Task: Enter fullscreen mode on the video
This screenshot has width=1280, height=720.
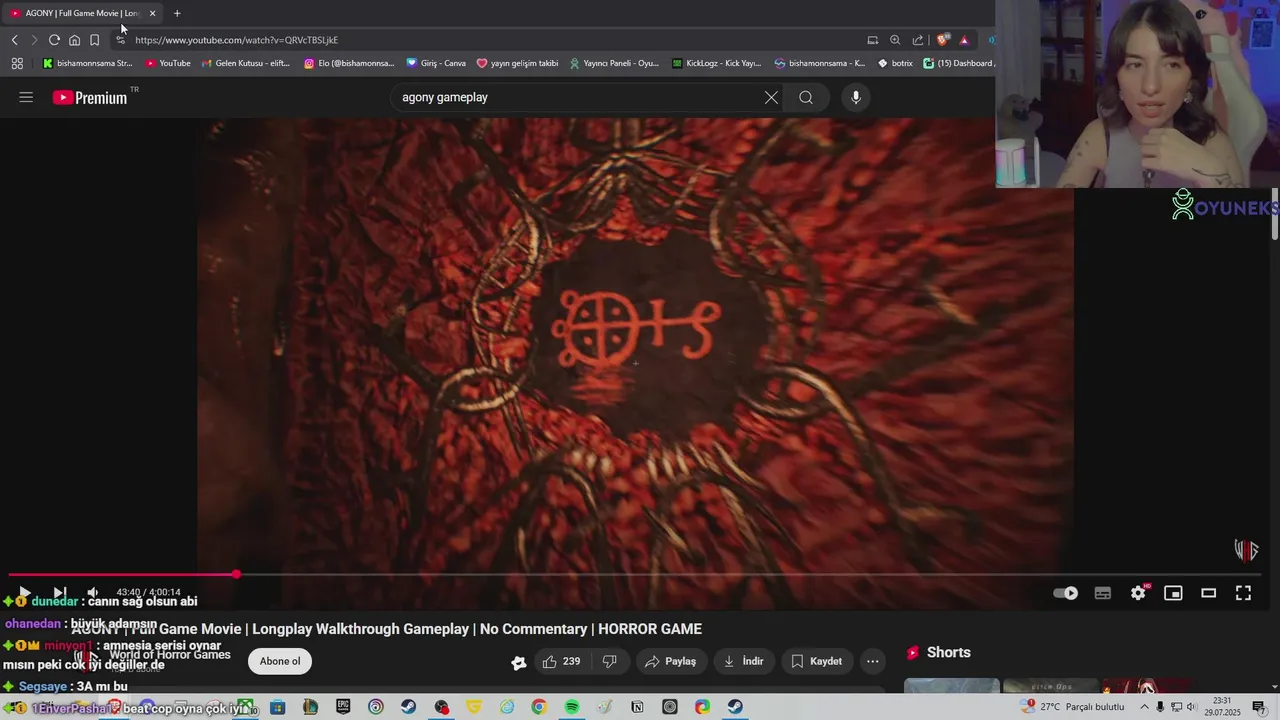Action: [1243, 593]
